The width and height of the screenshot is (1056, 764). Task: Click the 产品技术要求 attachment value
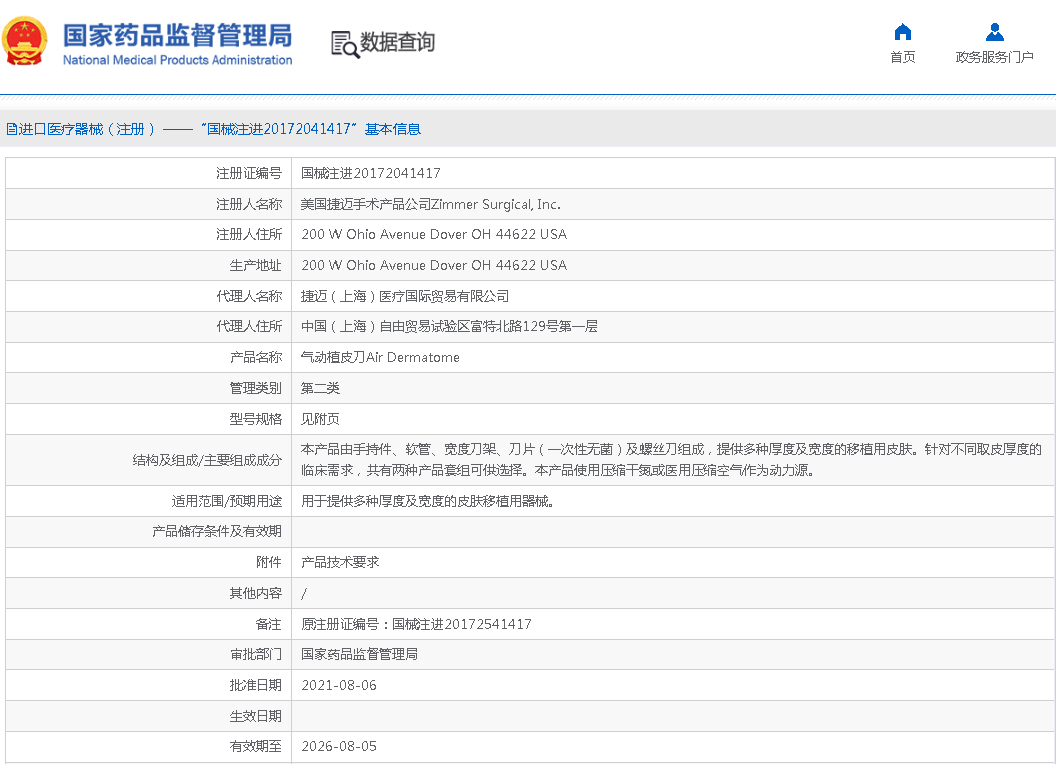click(x=339, y=562)
